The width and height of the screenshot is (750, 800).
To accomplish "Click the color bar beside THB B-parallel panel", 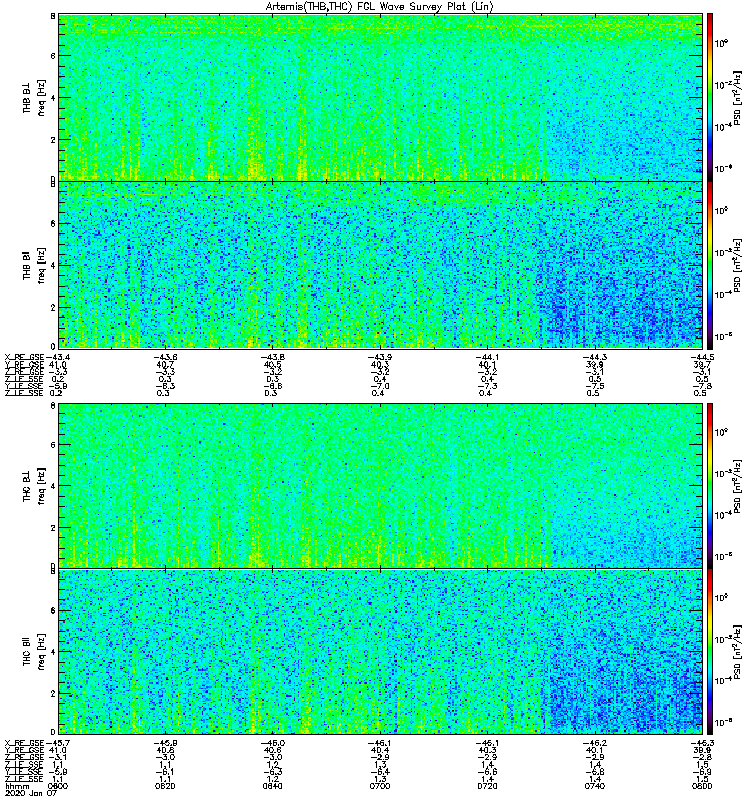I will pyautogui.click(x=710, y=265).
